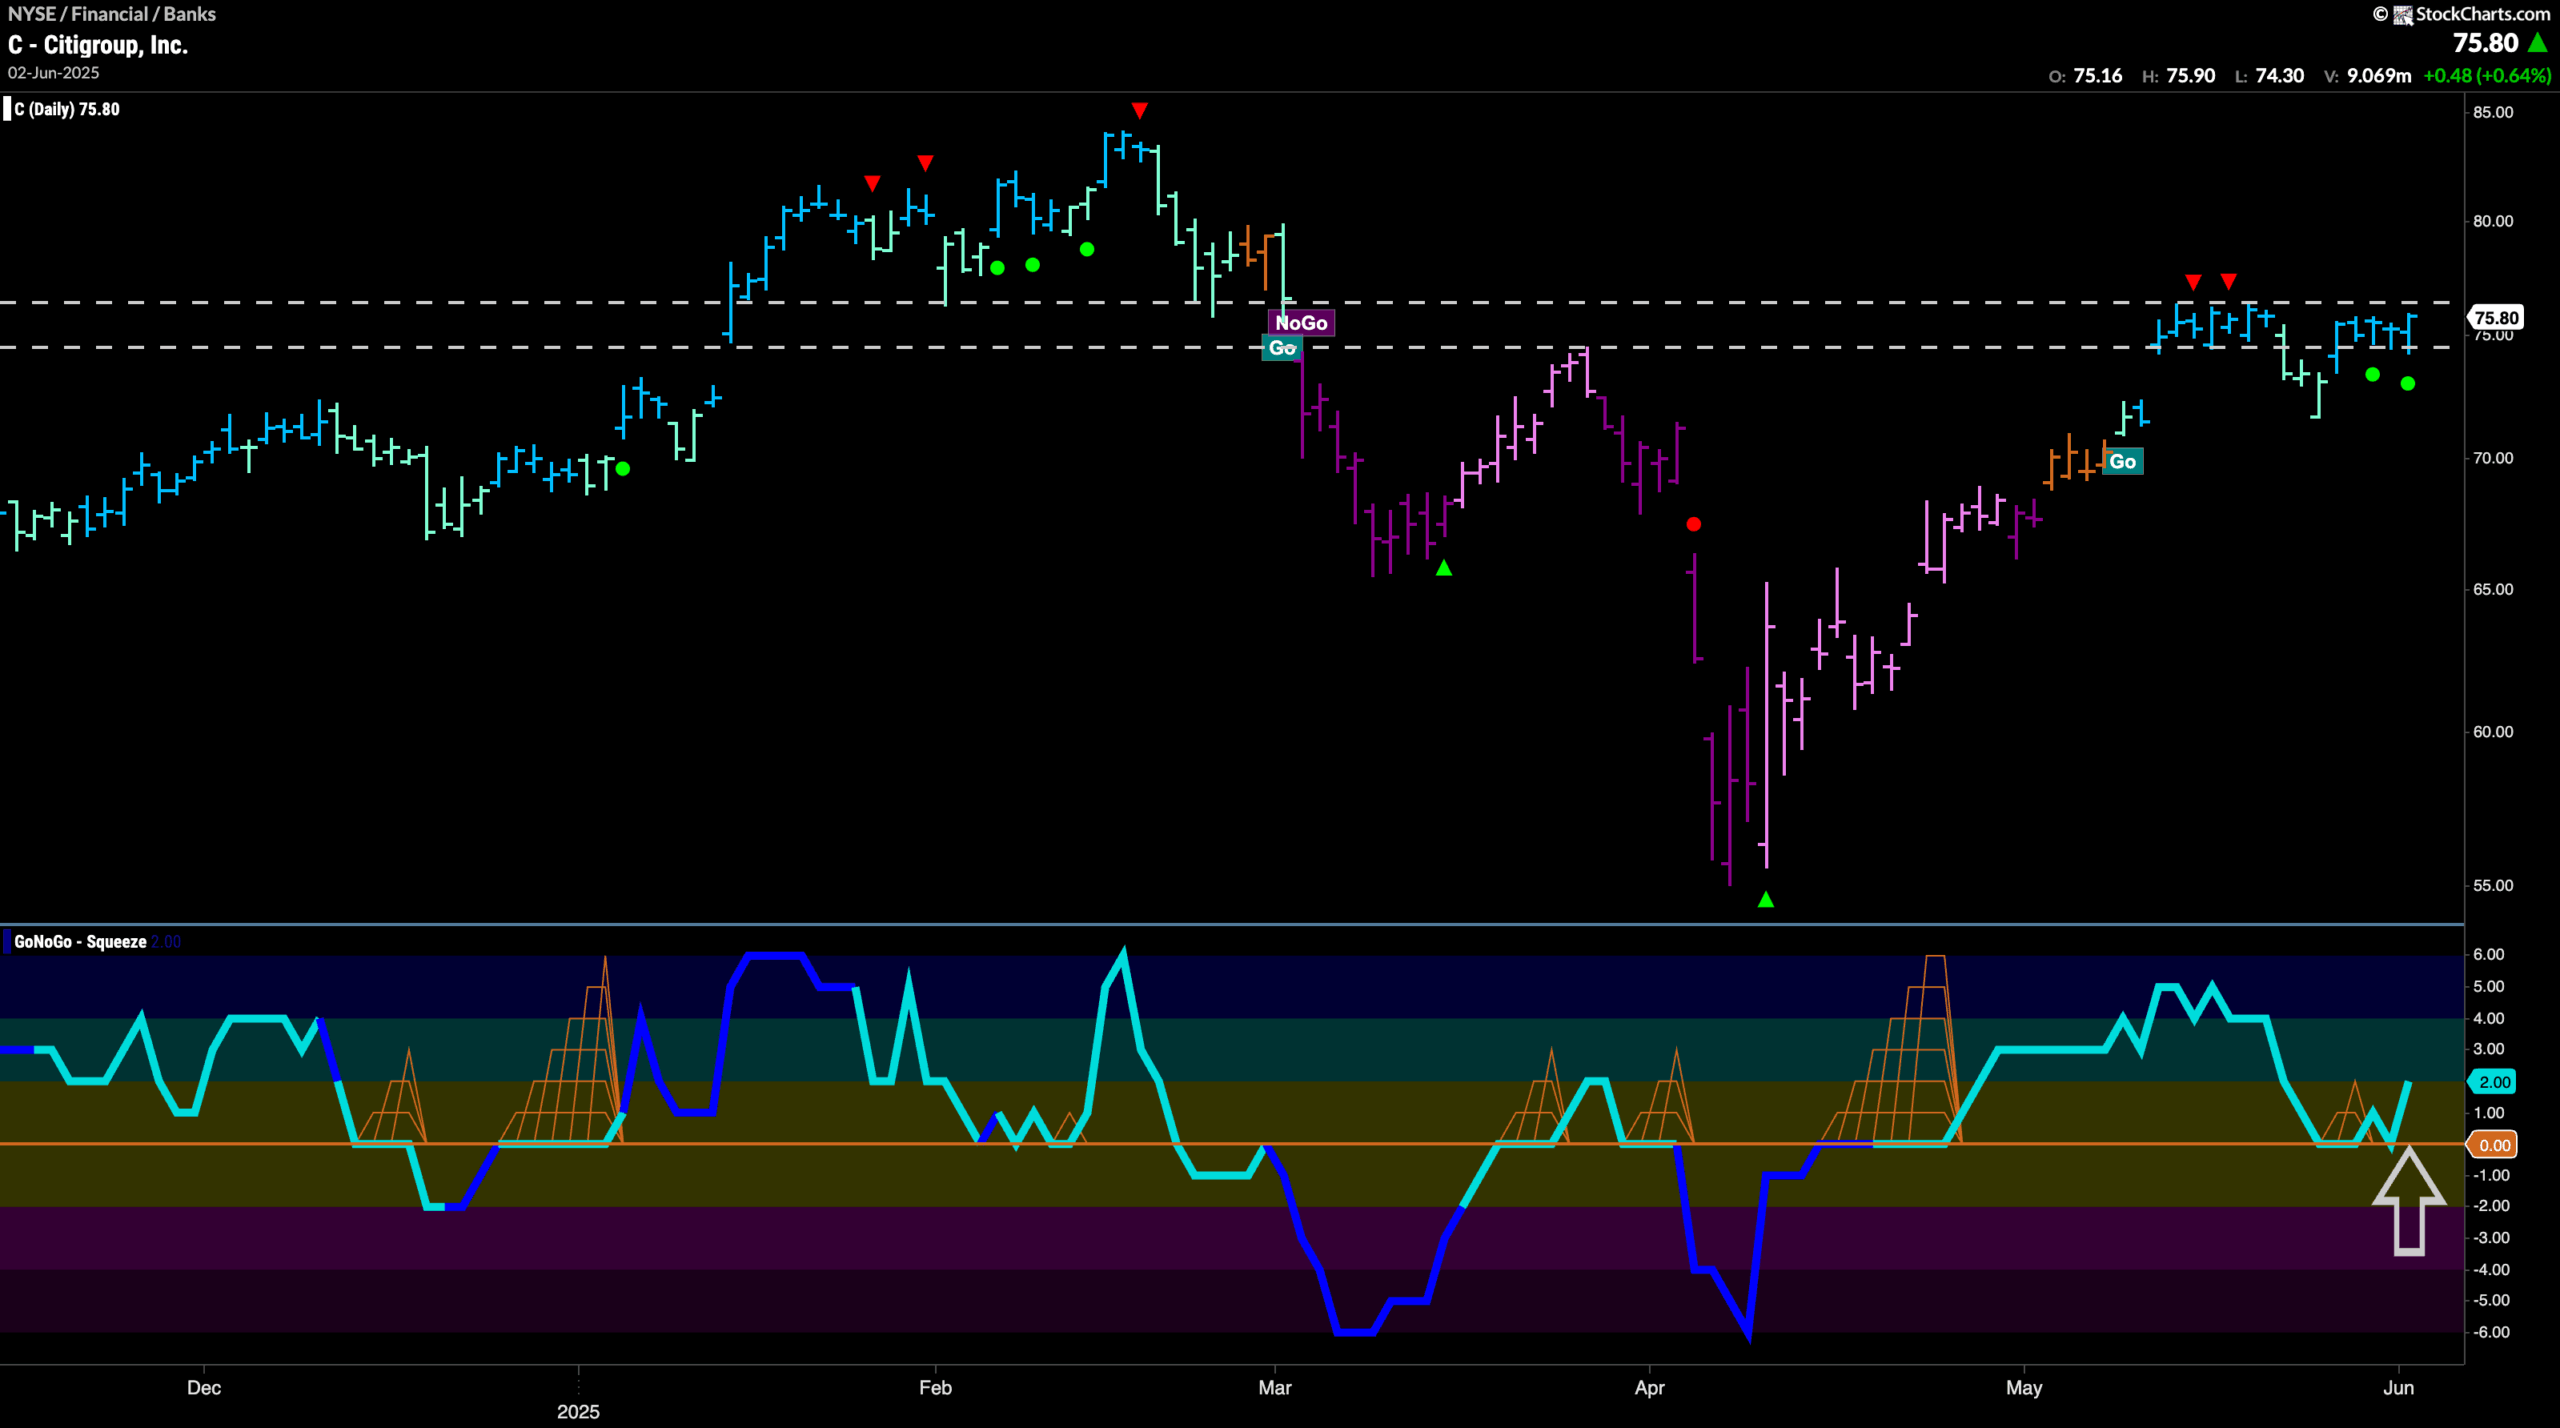This screenshot has height=1428, width=2560.
Task: Click the green triangle at the April low
Action: click(x=1766, y=899)
